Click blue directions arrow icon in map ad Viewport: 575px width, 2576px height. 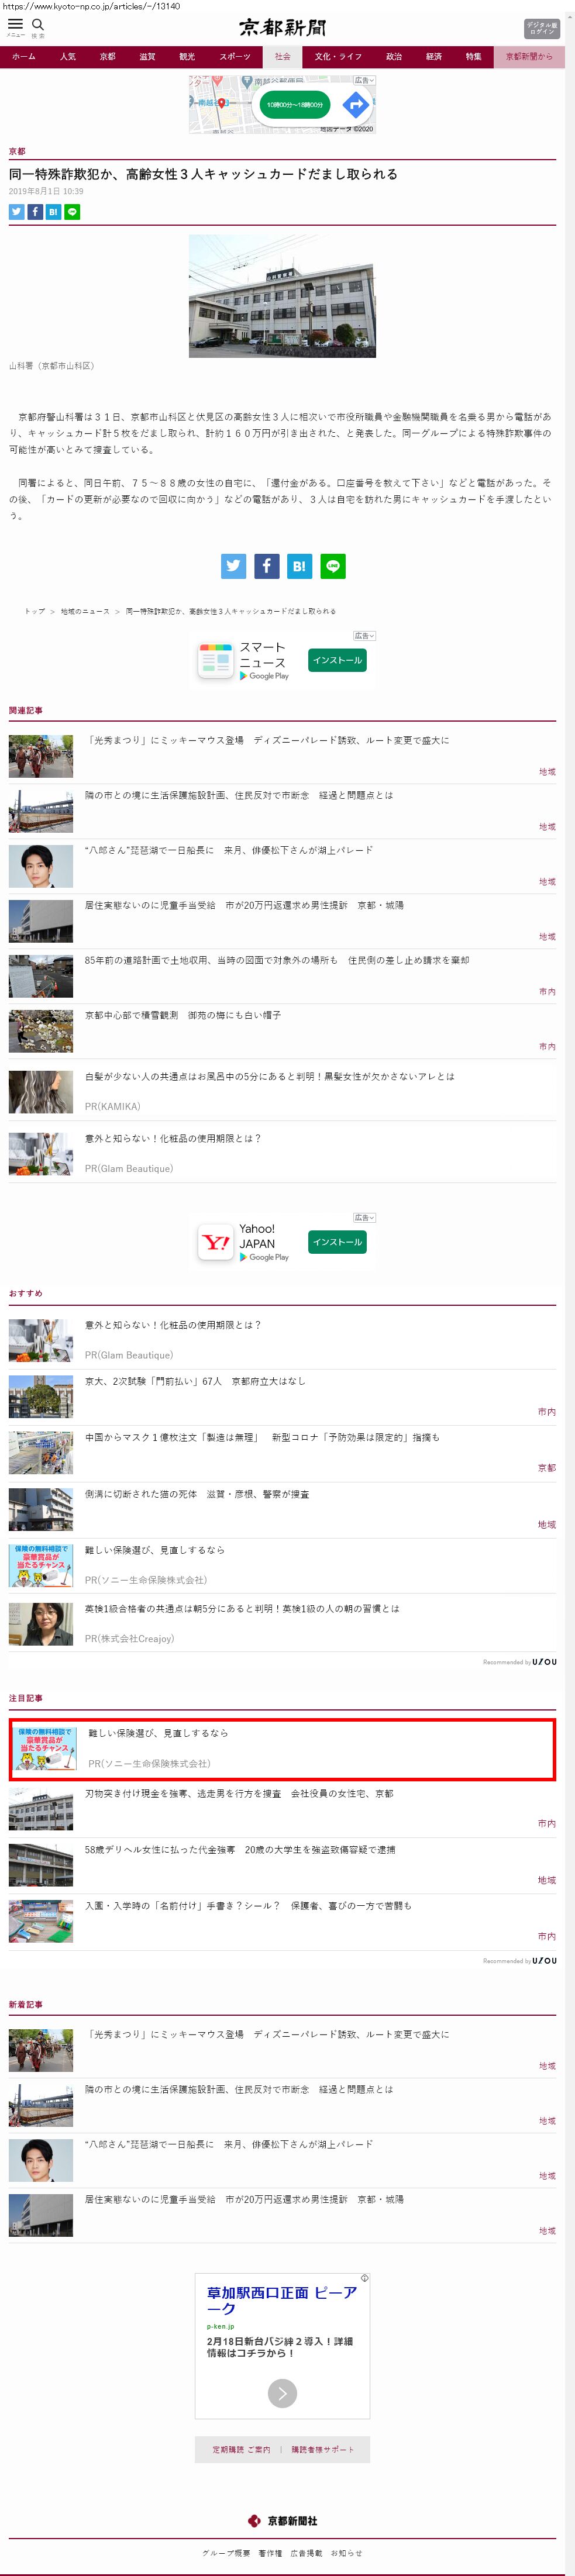click(x=355, y=104)
